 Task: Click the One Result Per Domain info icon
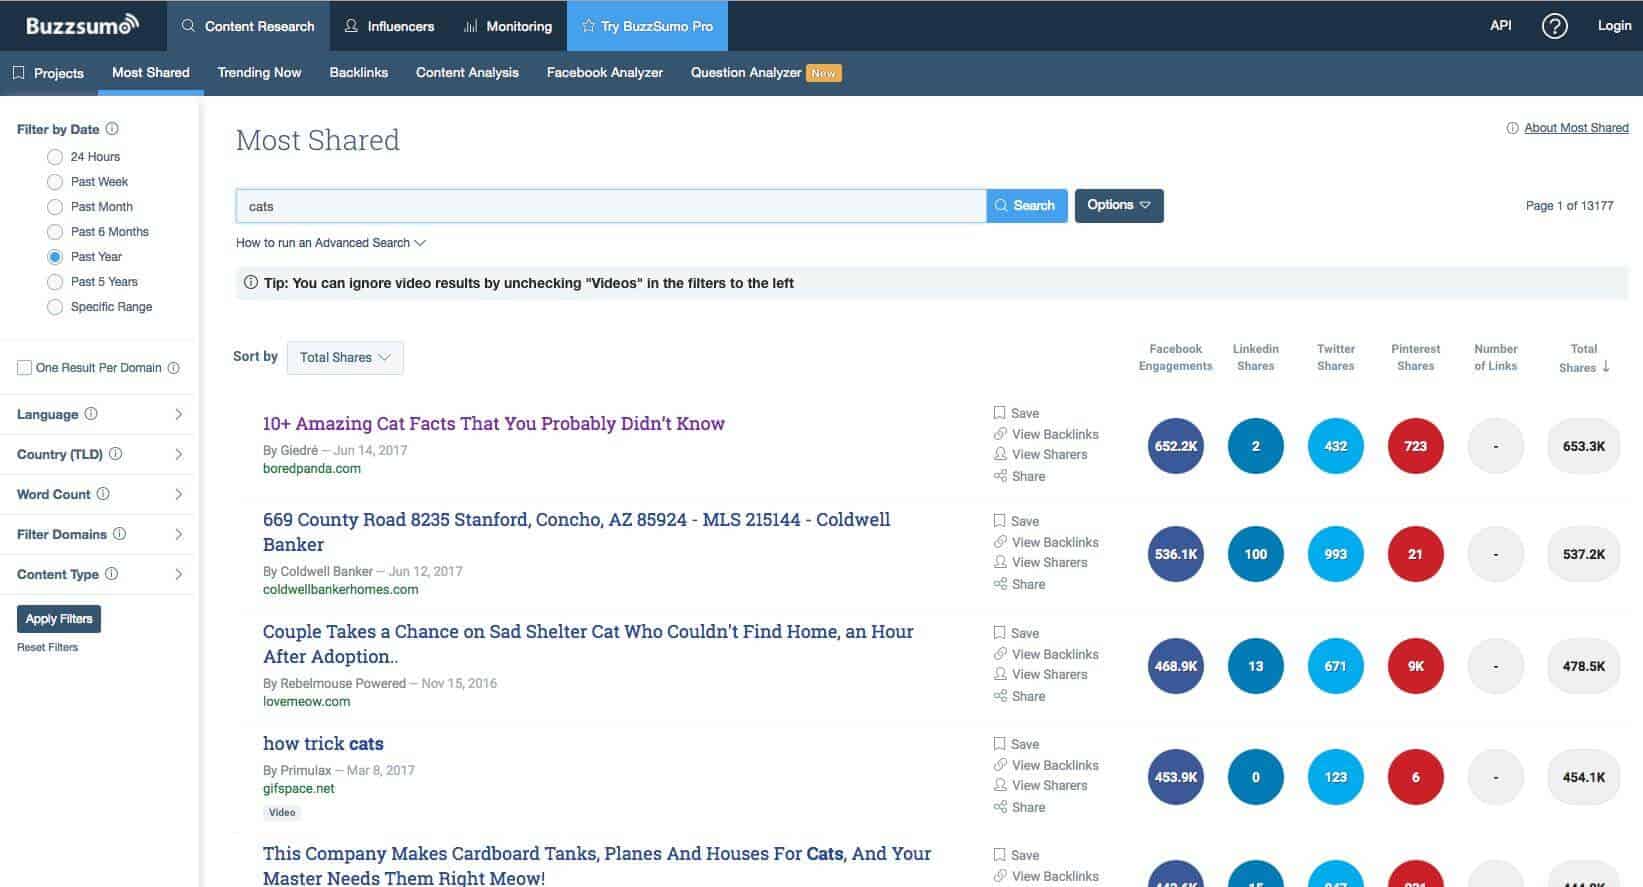click(174, 368)
